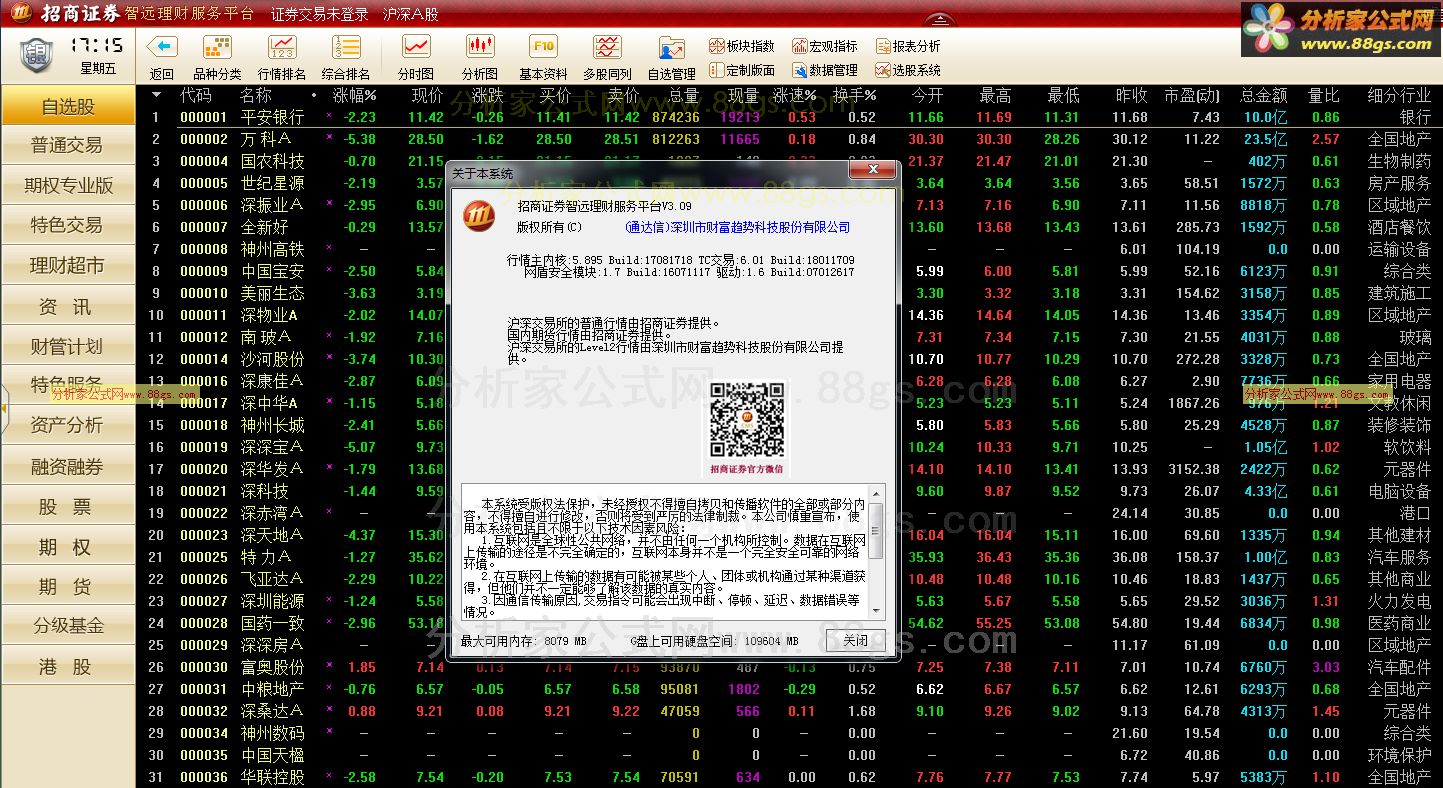Select 多股同列 multi-stock view icon
The image size is (1443, 788).
(x=607, y=47)
